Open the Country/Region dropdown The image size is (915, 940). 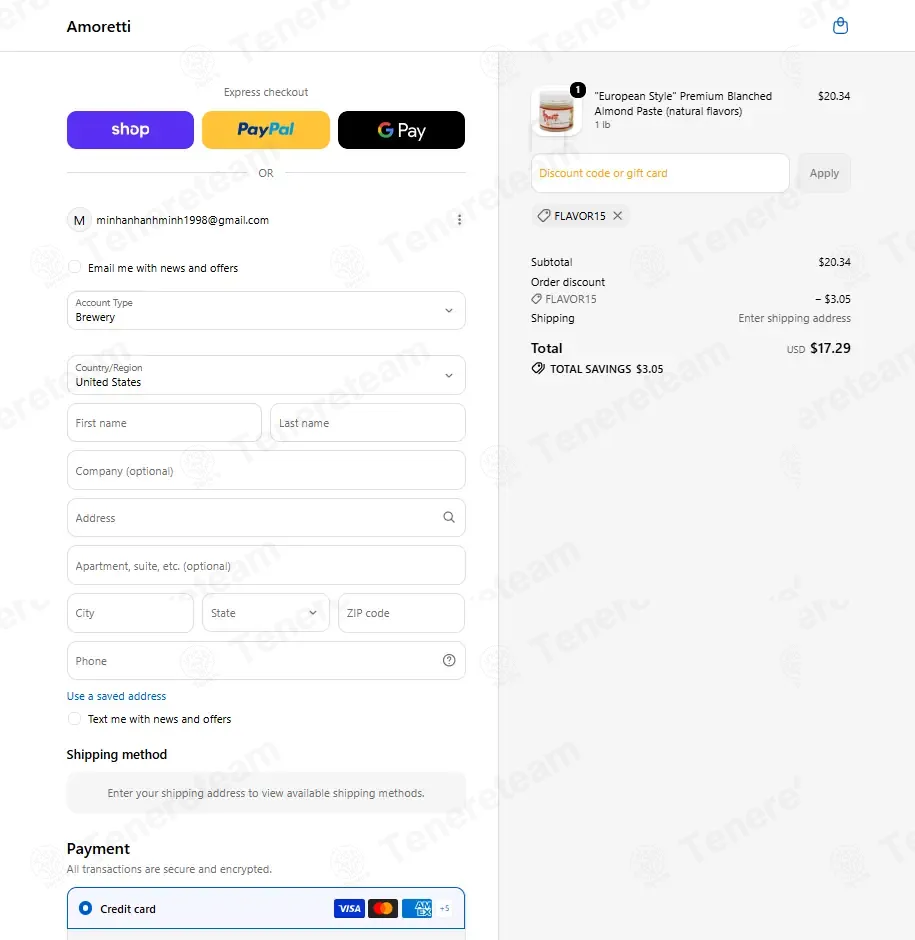point(266,375)
